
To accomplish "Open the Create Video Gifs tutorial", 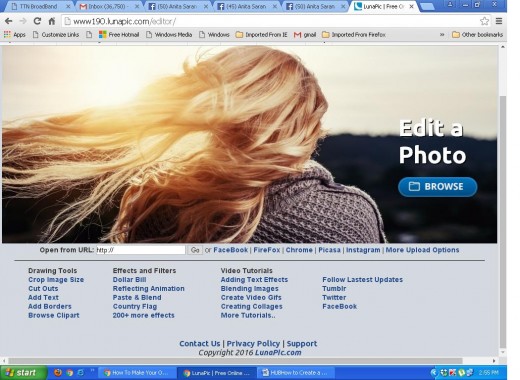I will [251, 298].
